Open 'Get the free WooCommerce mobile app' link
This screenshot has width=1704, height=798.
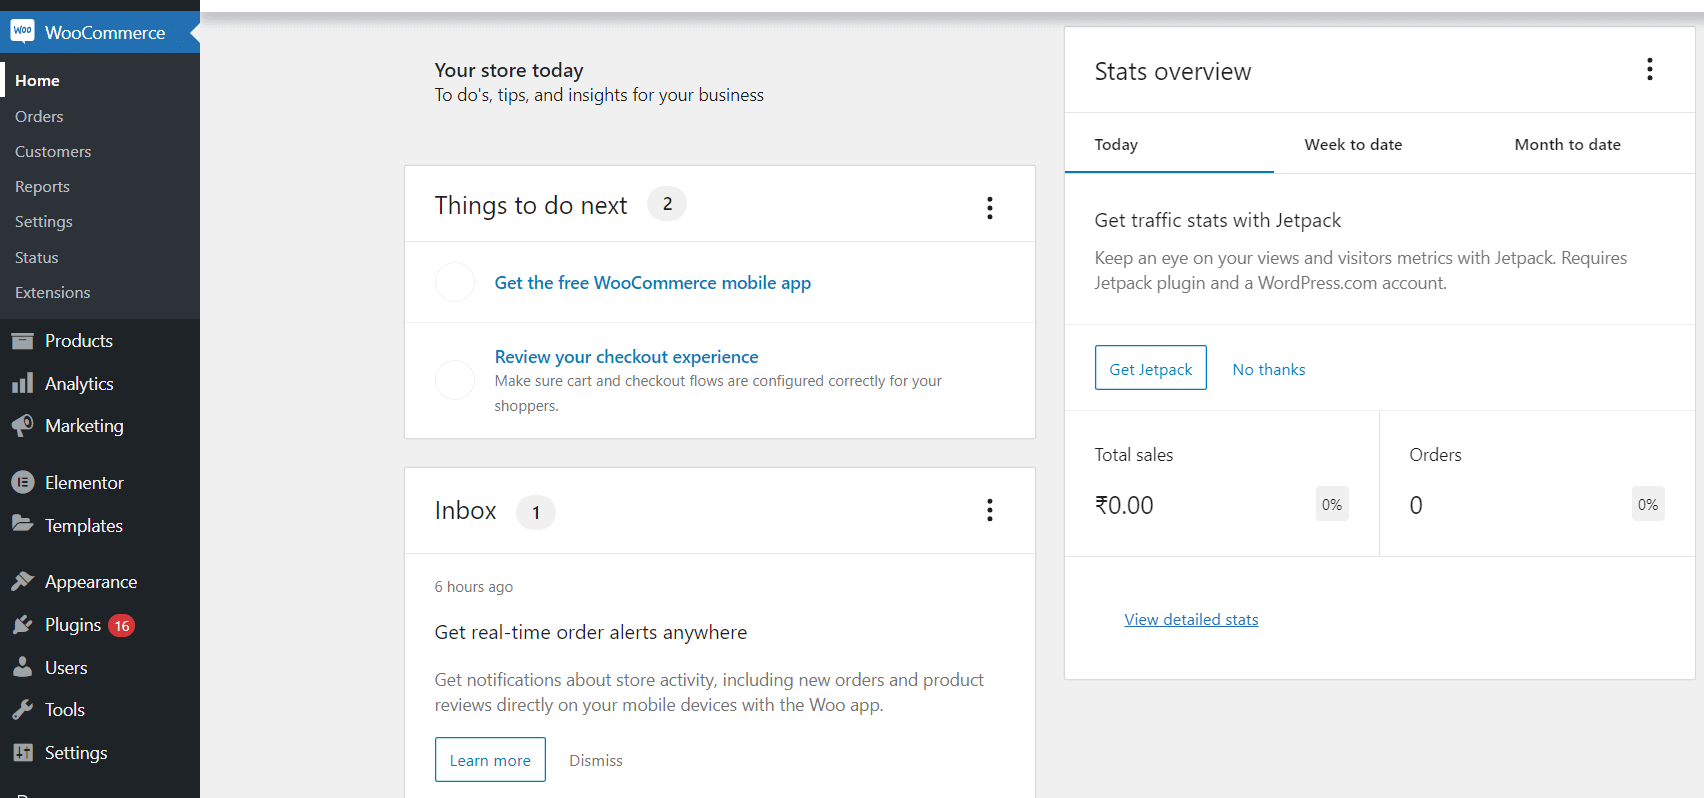653,283
